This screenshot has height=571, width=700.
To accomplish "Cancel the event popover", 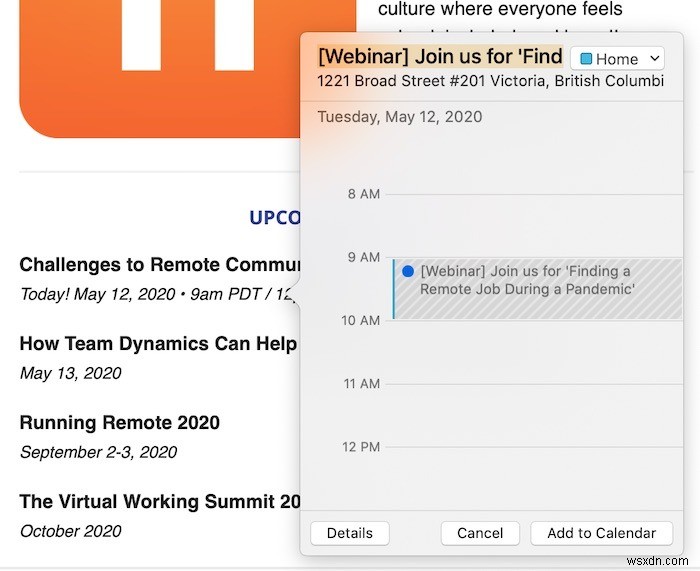I will point(480,533).
